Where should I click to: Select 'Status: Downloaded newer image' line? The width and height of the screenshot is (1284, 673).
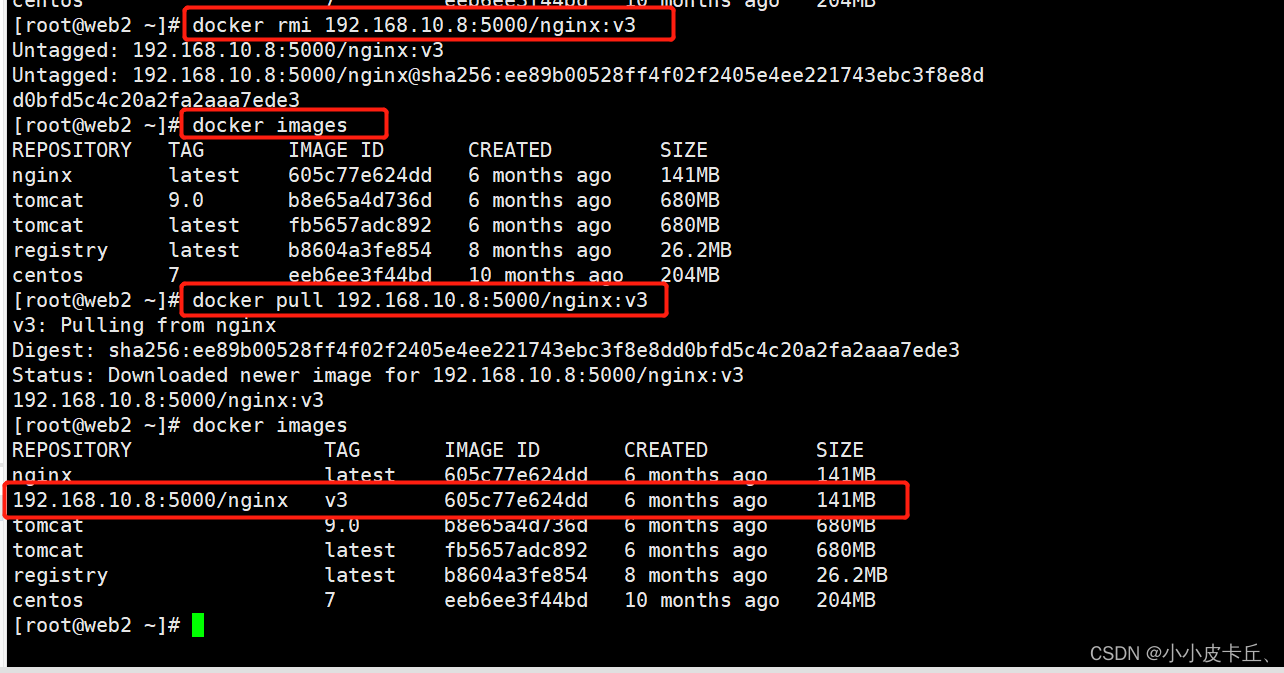378,375
